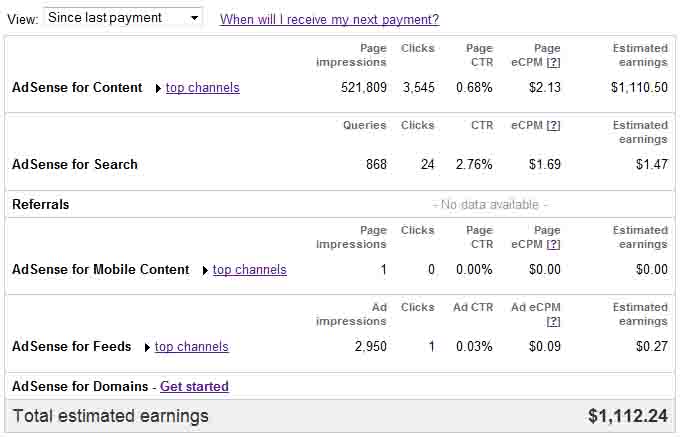This screenshot has height=437, width=680.
Task: Click Content estimated earnings $1,110.50
Action: coord(639,88)
